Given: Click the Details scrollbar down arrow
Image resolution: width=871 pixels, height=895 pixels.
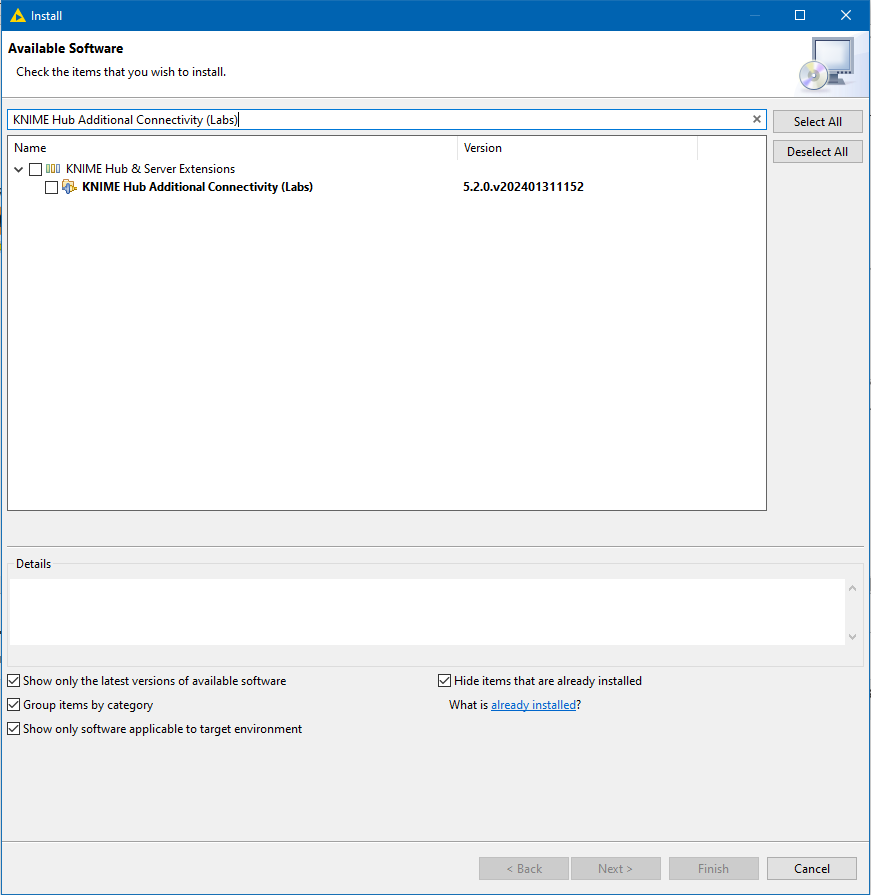Looking at the screenshot, I should click(852, 636).
